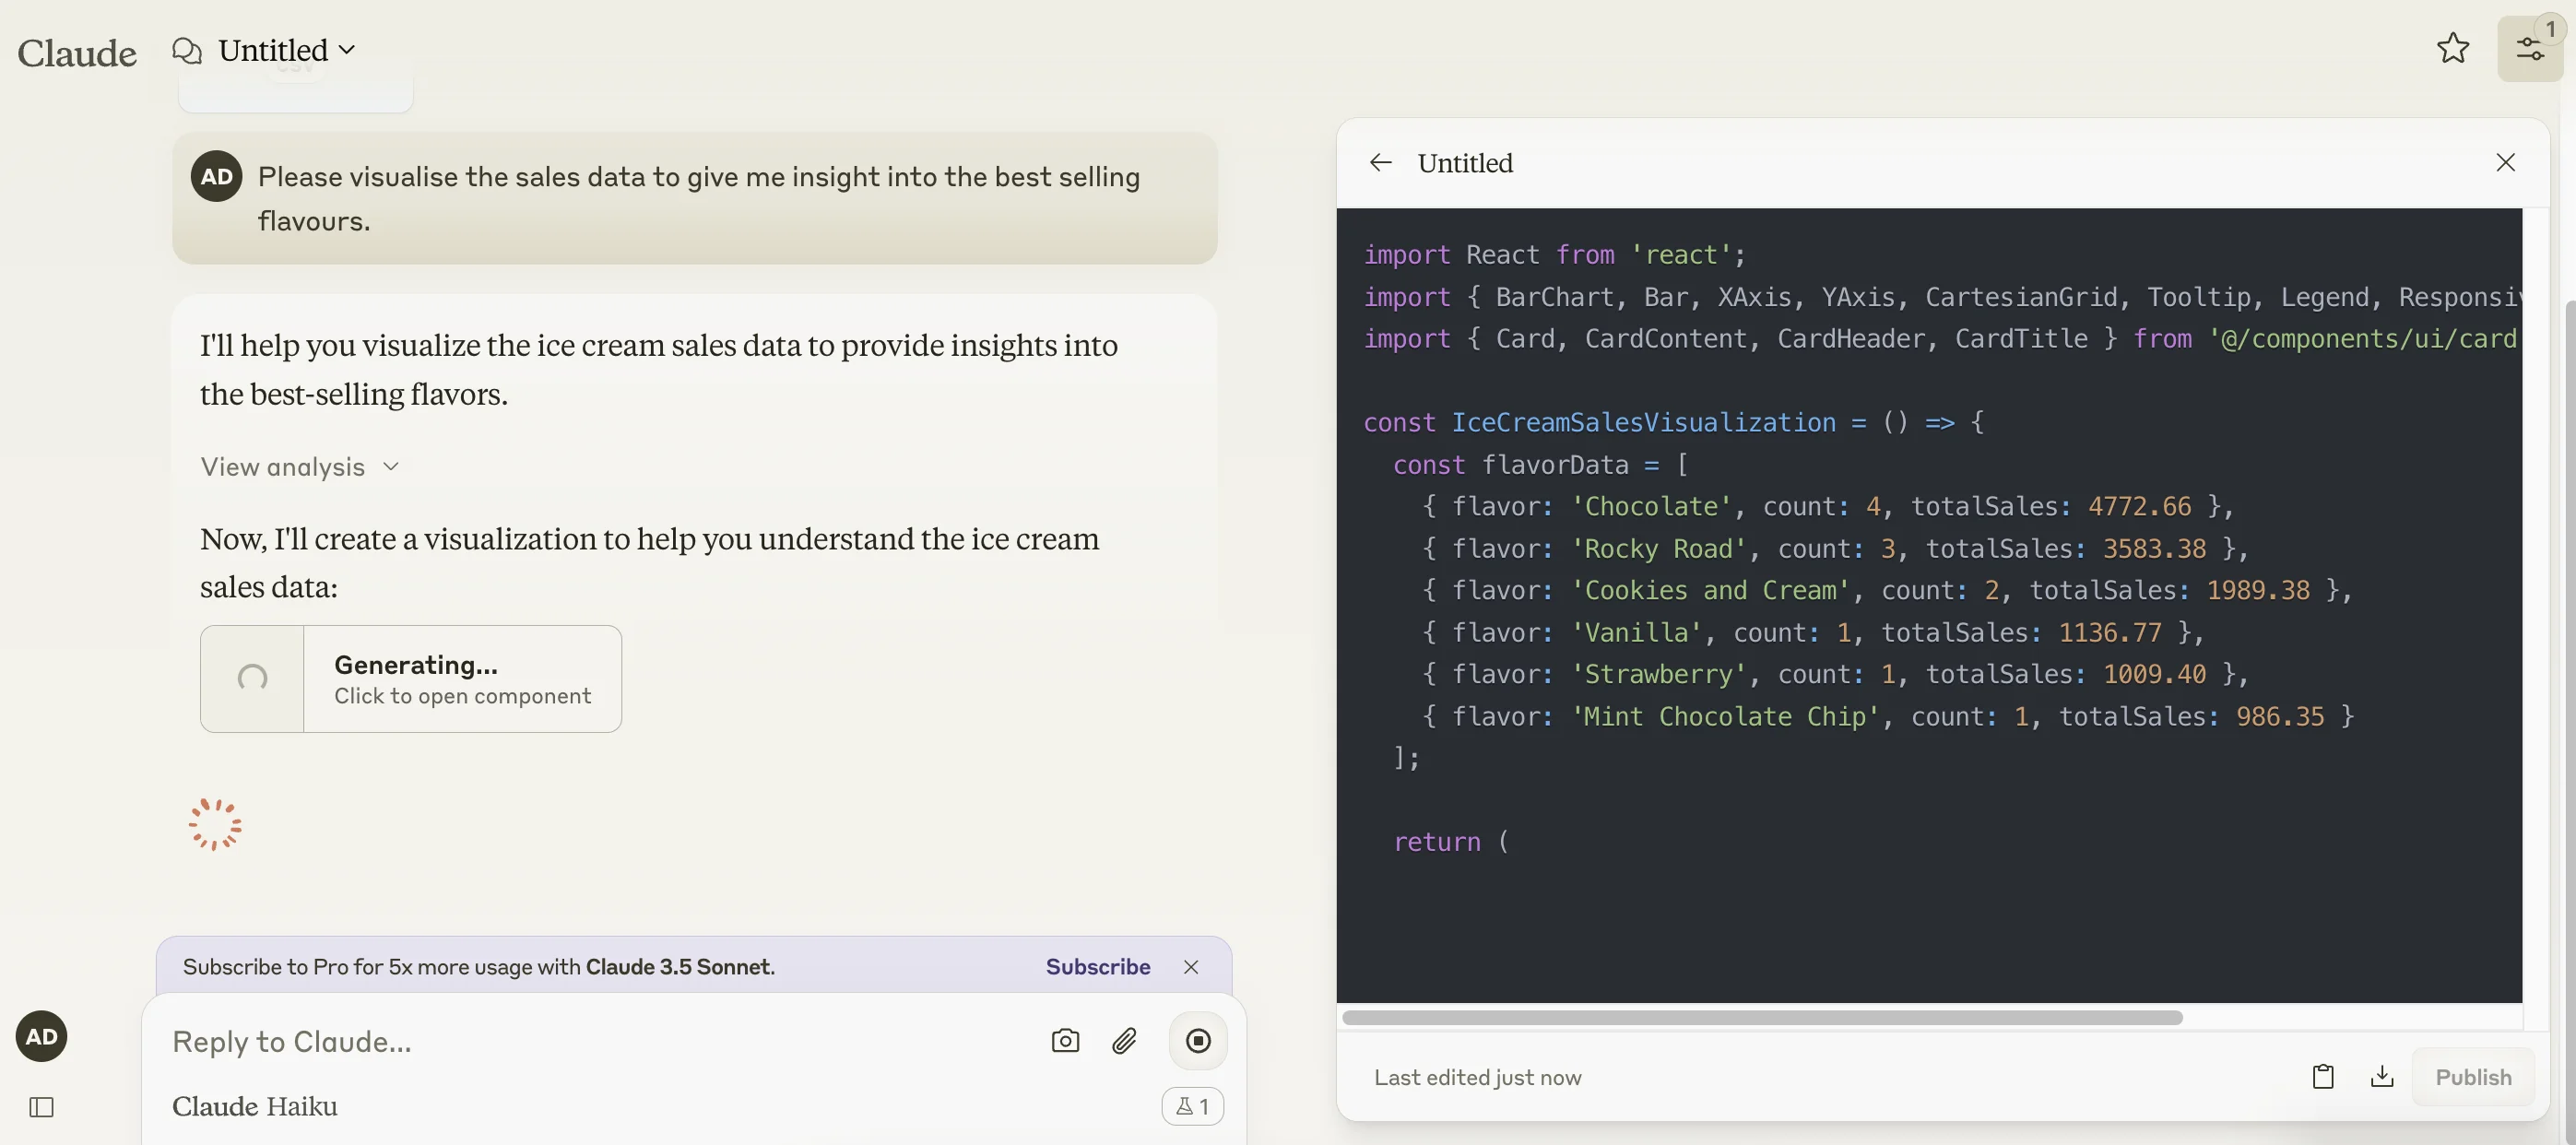Screen dimensions: 2576x1145
Task: Click the Publish button
Action: (2472, 1077)
